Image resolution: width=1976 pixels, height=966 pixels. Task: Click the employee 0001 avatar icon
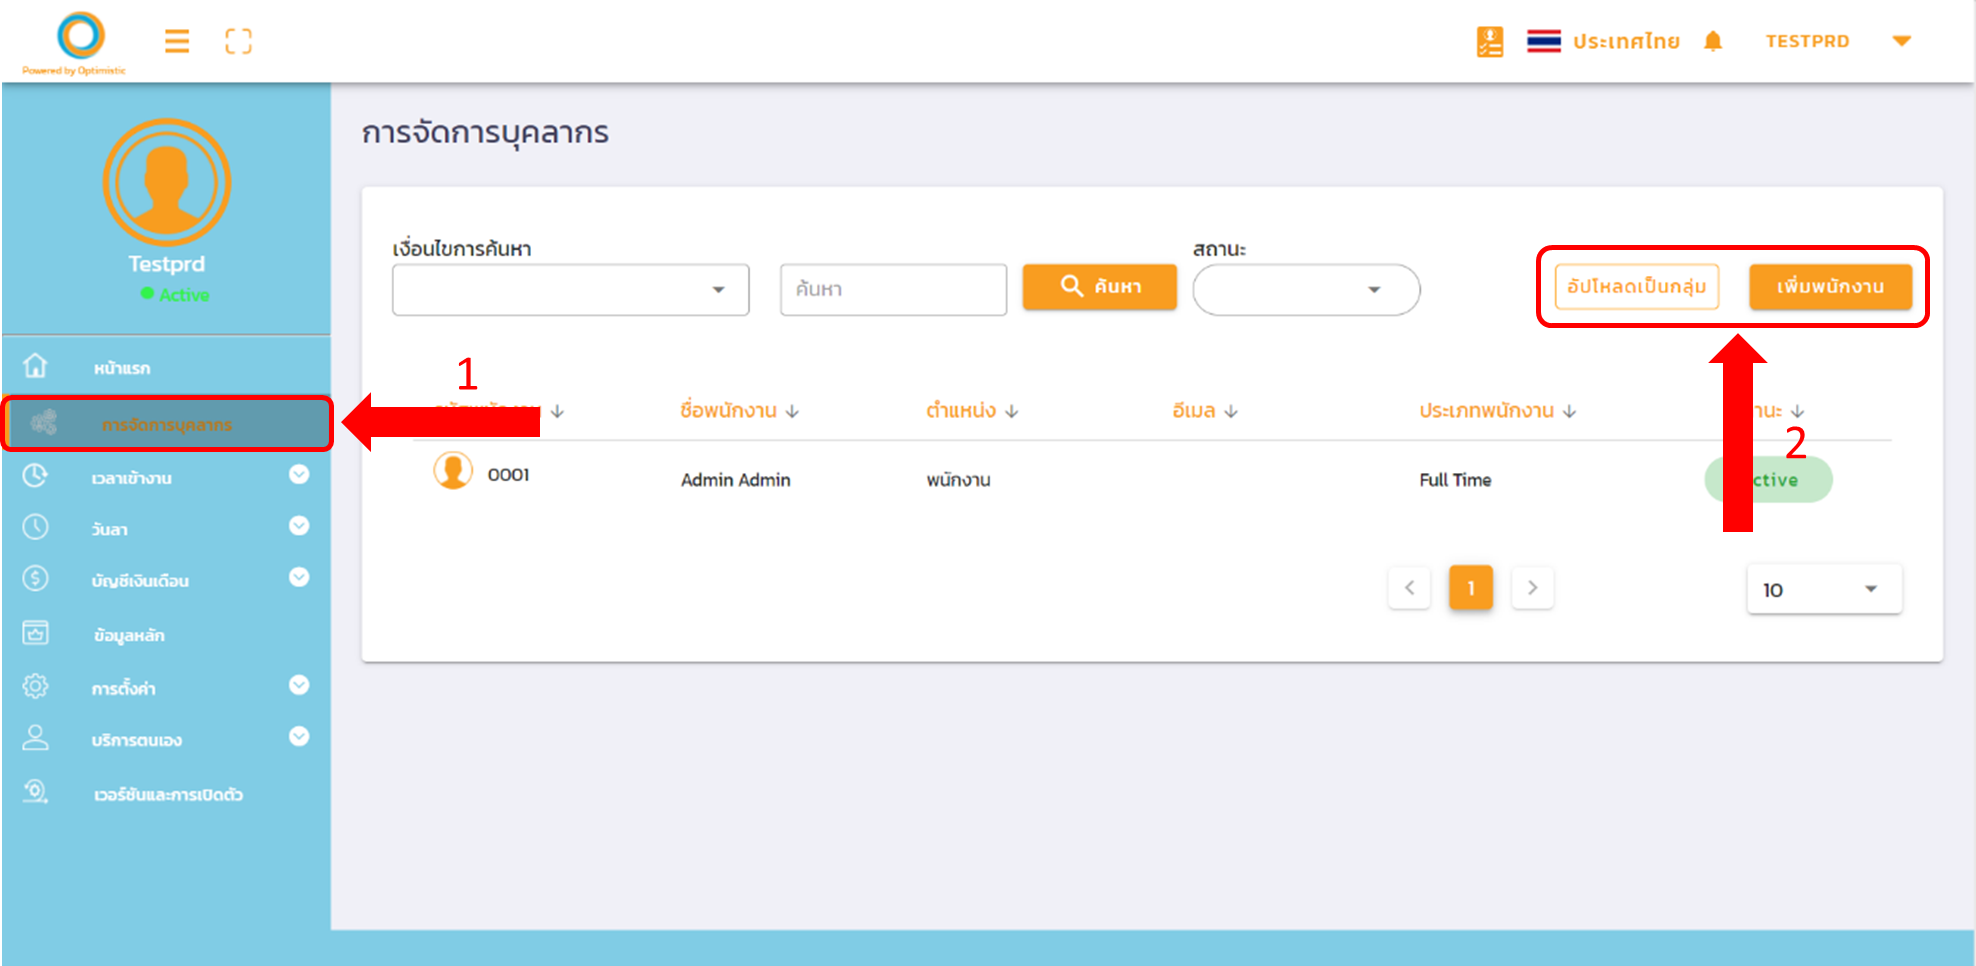[x=453, y=470]
